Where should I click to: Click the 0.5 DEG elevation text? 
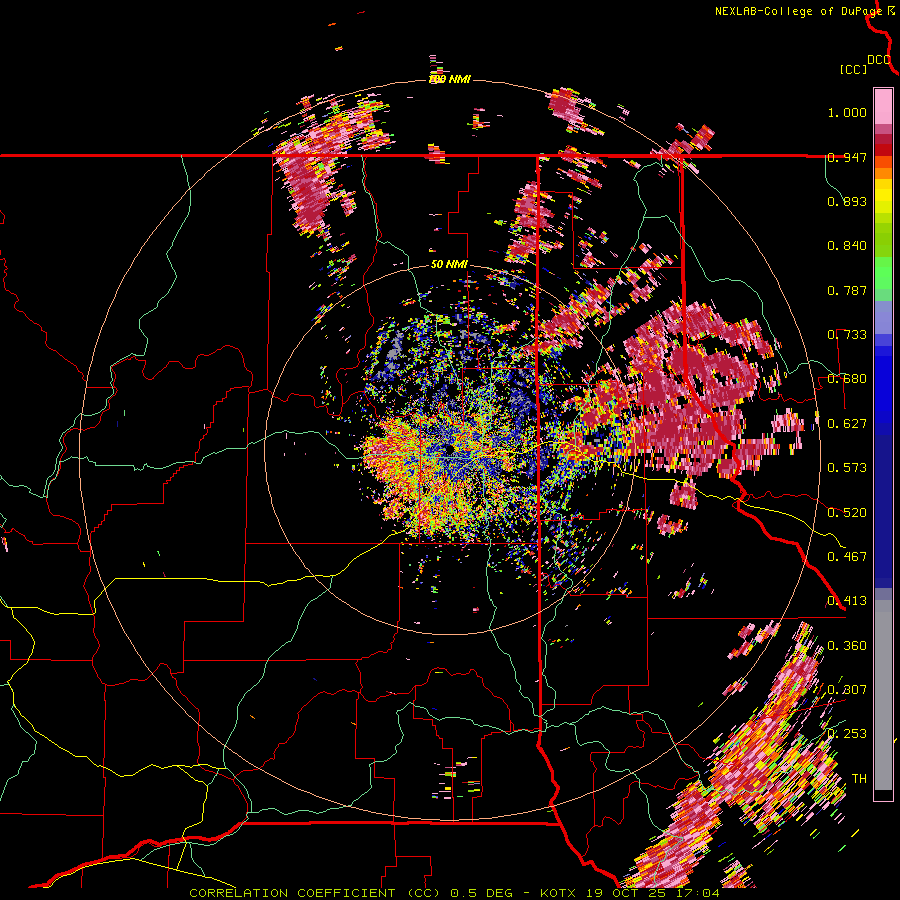coord(483,893)
